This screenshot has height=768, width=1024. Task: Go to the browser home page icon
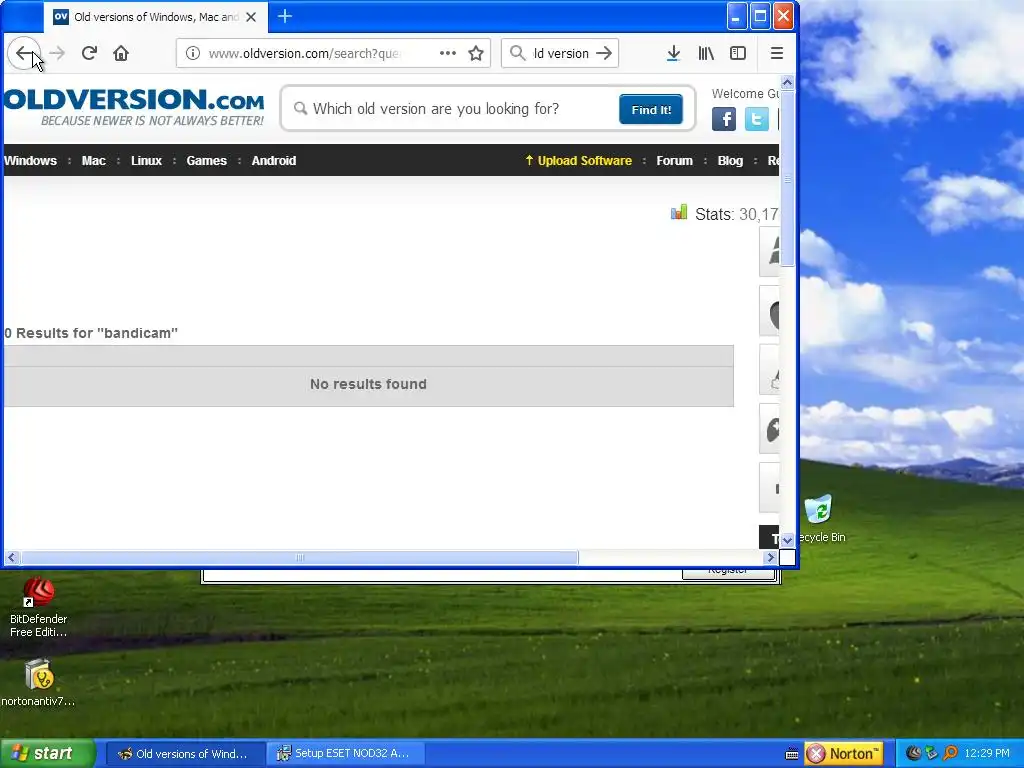121,54
